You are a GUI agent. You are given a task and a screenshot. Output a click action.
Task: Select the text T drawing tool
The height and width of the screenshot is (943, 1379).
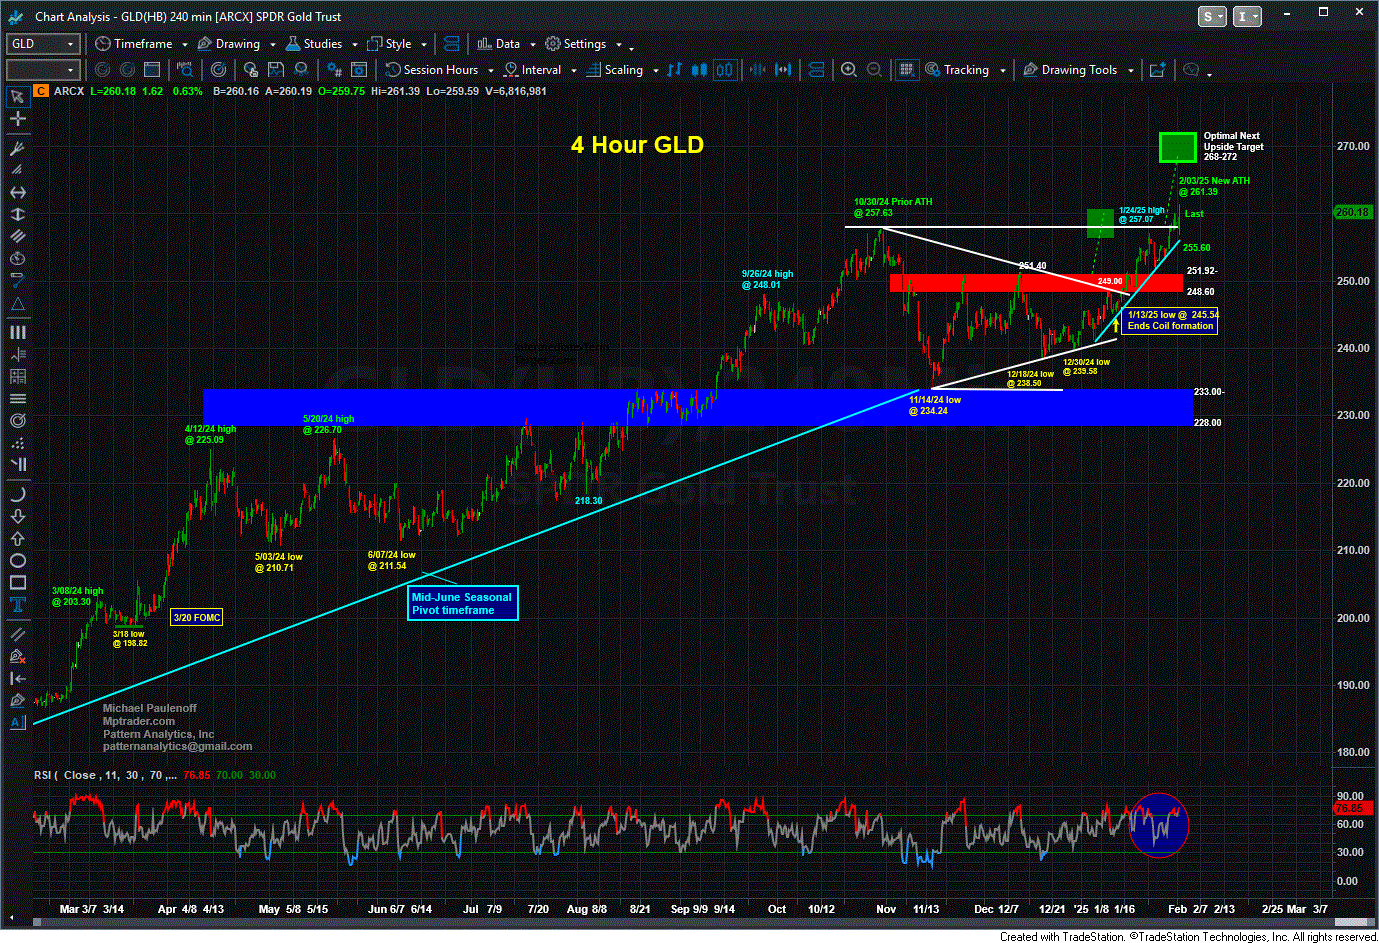tap(17, 604)
